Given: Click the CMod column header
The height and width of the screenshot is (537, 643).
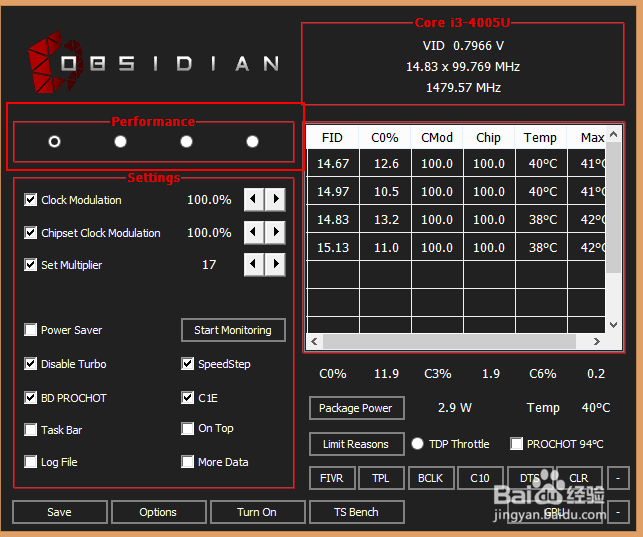Looking at the screenshot, I should coord(437,138).
